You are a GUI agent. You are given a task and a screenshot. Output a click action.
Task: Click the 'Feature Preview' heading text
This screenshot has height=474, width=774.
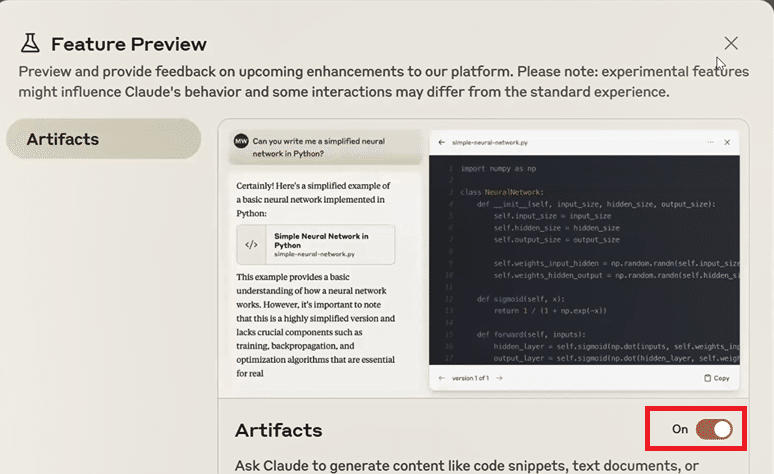coord(129,44)
